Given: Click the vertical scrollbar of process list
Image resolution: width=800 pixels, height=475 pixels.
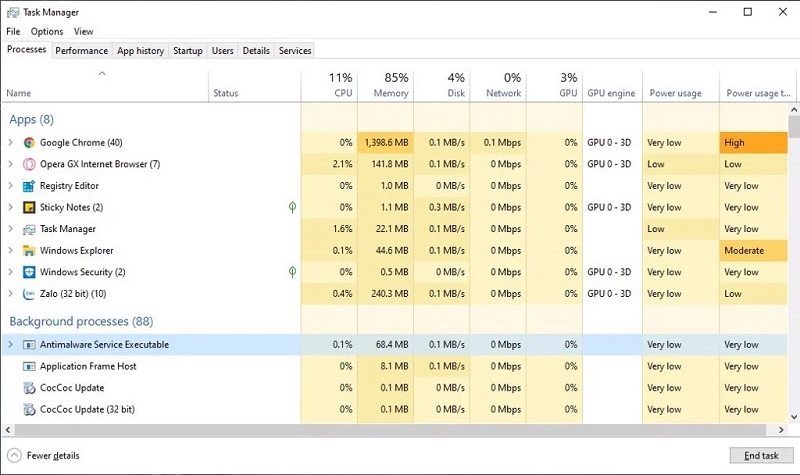Looking at the screenshot, I should [x=793, y=260].
